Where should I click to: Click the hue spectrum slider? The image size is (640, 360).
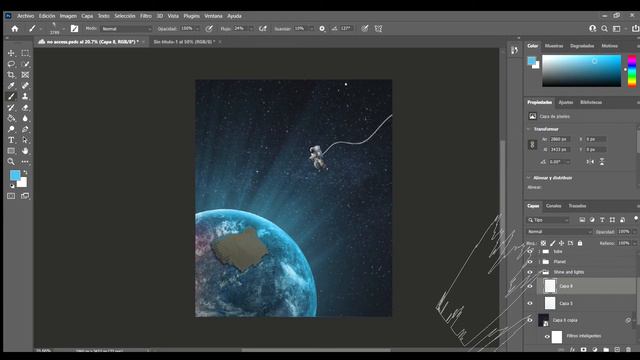pos(631,71)
